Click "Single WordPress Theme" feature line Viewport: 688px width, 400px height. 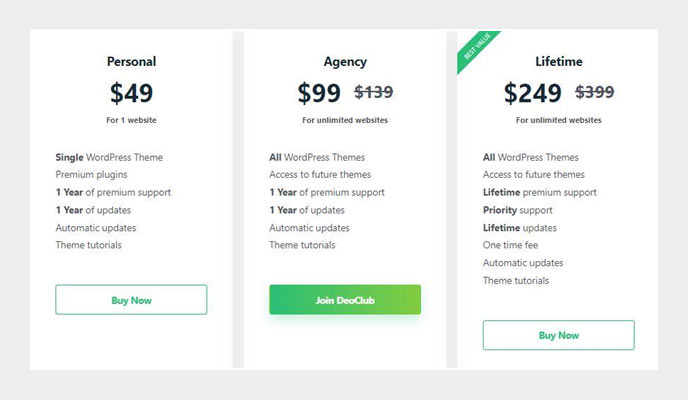point(109,157)
